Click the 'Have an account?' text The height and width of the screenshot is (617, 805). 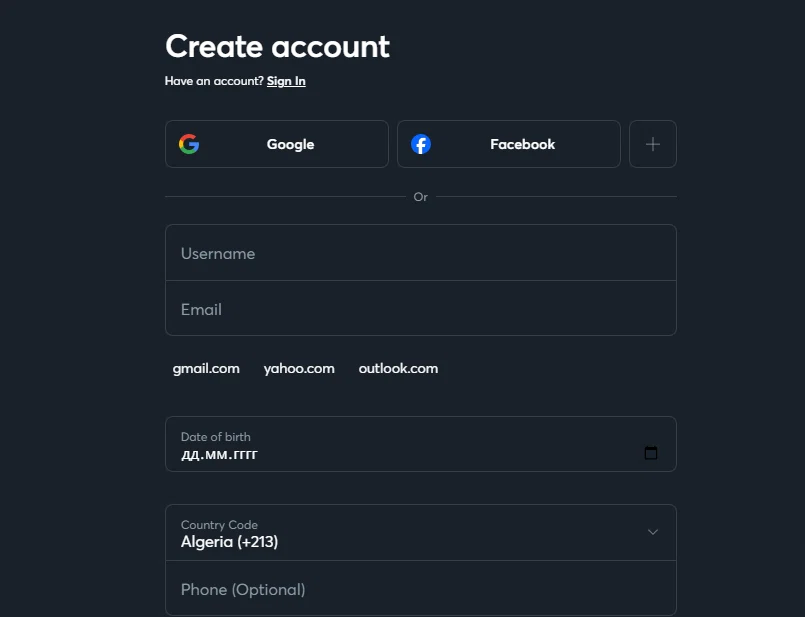214,81
